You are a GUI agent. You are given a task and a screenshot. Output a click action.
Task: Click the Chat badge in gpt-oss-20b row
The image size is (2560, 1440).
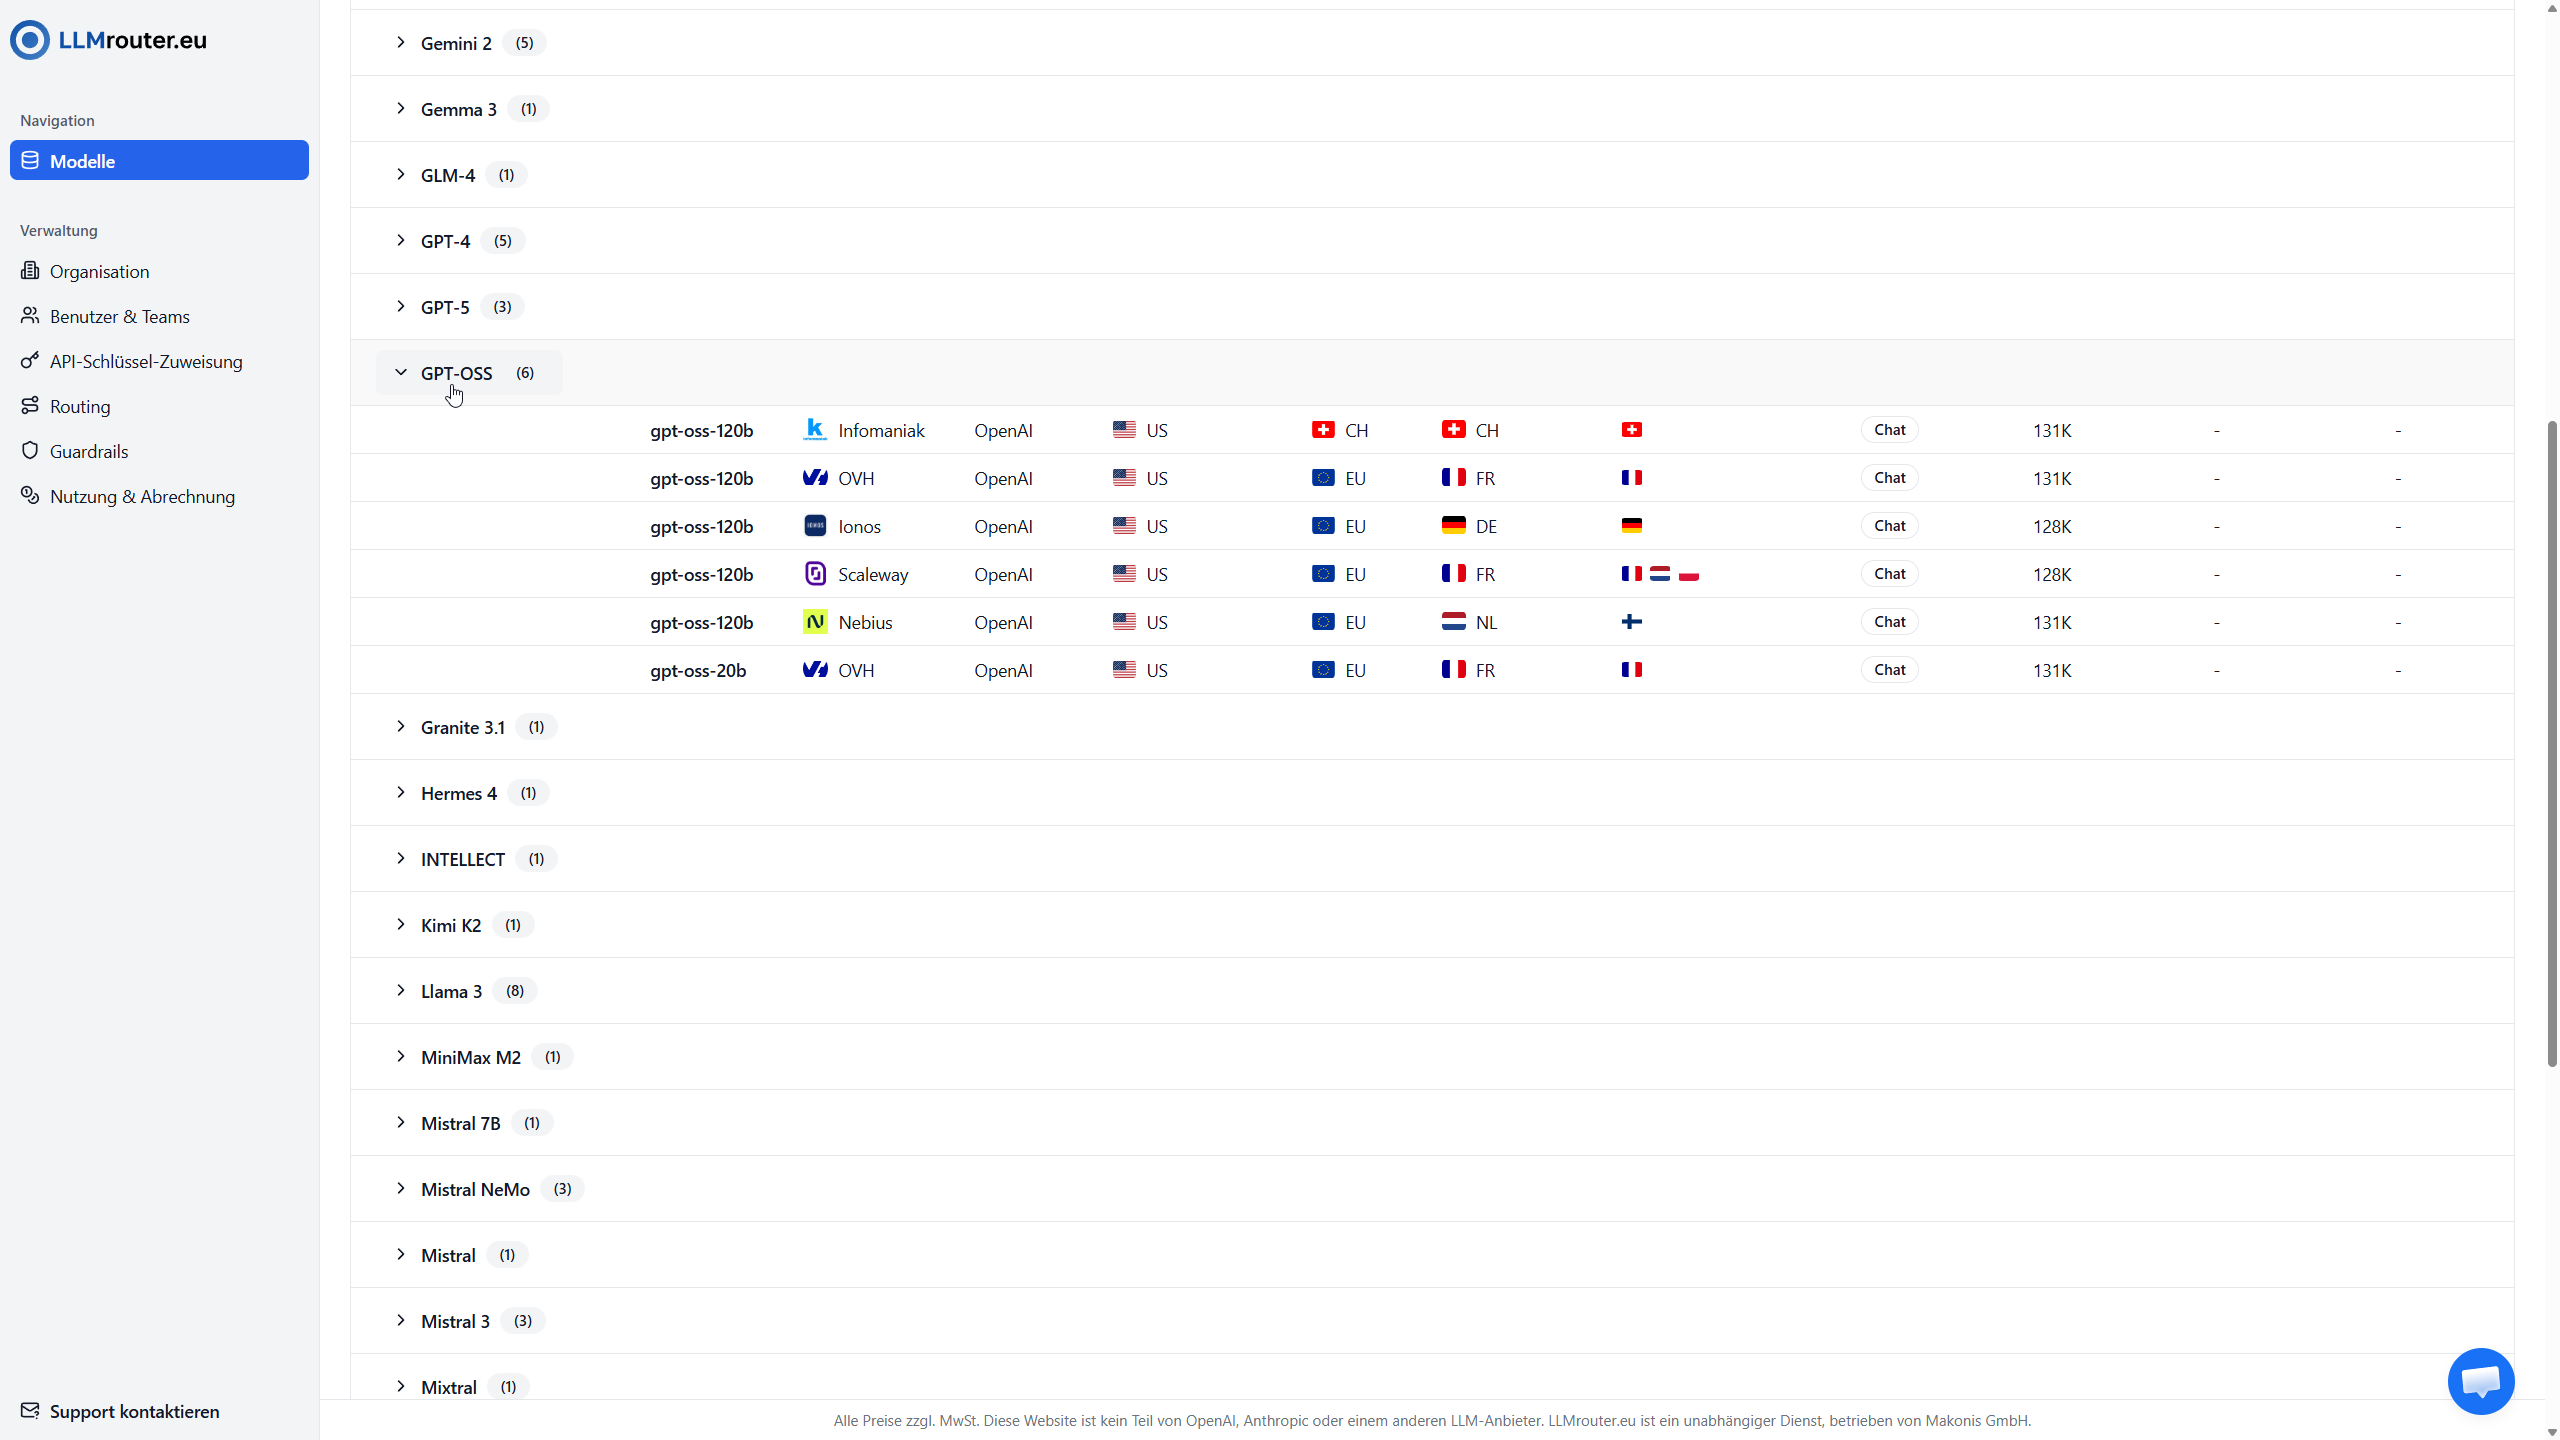click(1889, 670)
